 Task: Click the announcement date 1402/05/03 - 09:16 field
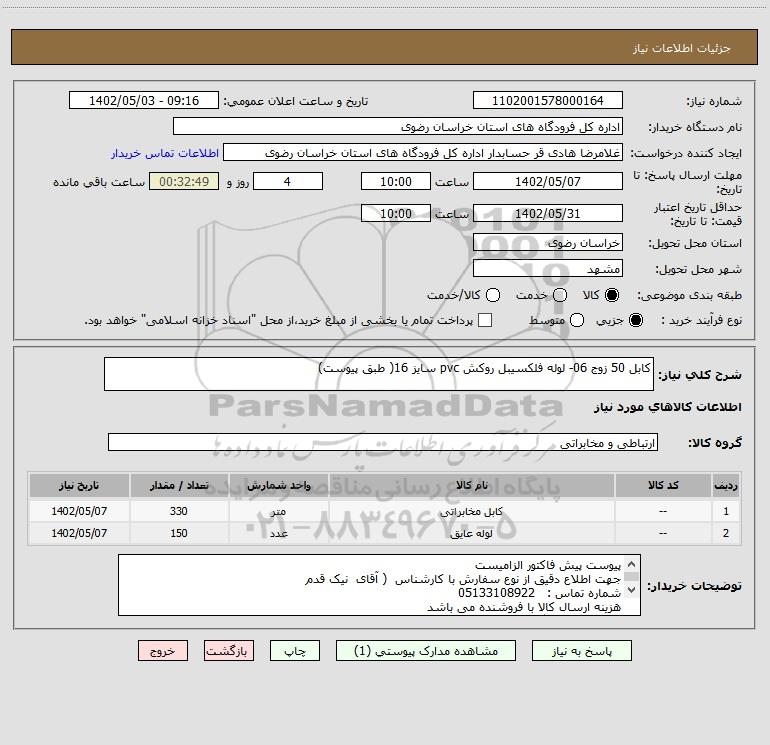tap(144, 100)
